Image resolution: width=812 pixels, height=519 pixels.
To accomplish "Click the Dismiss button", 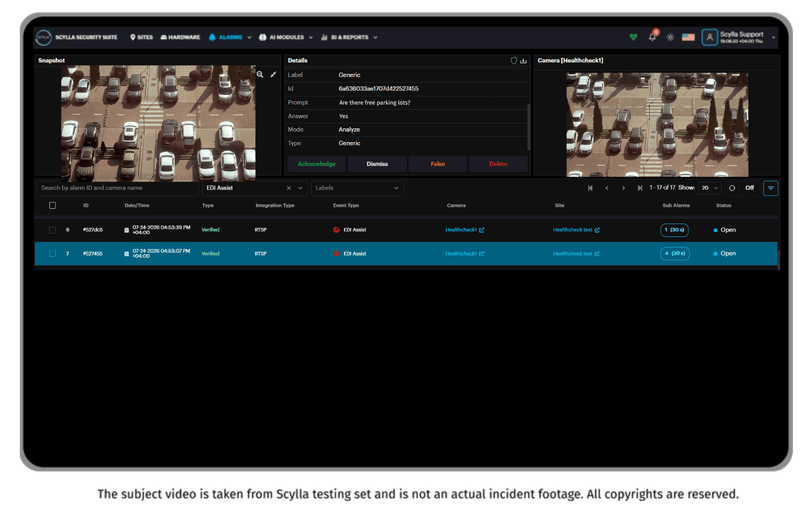I will point(377,164).
